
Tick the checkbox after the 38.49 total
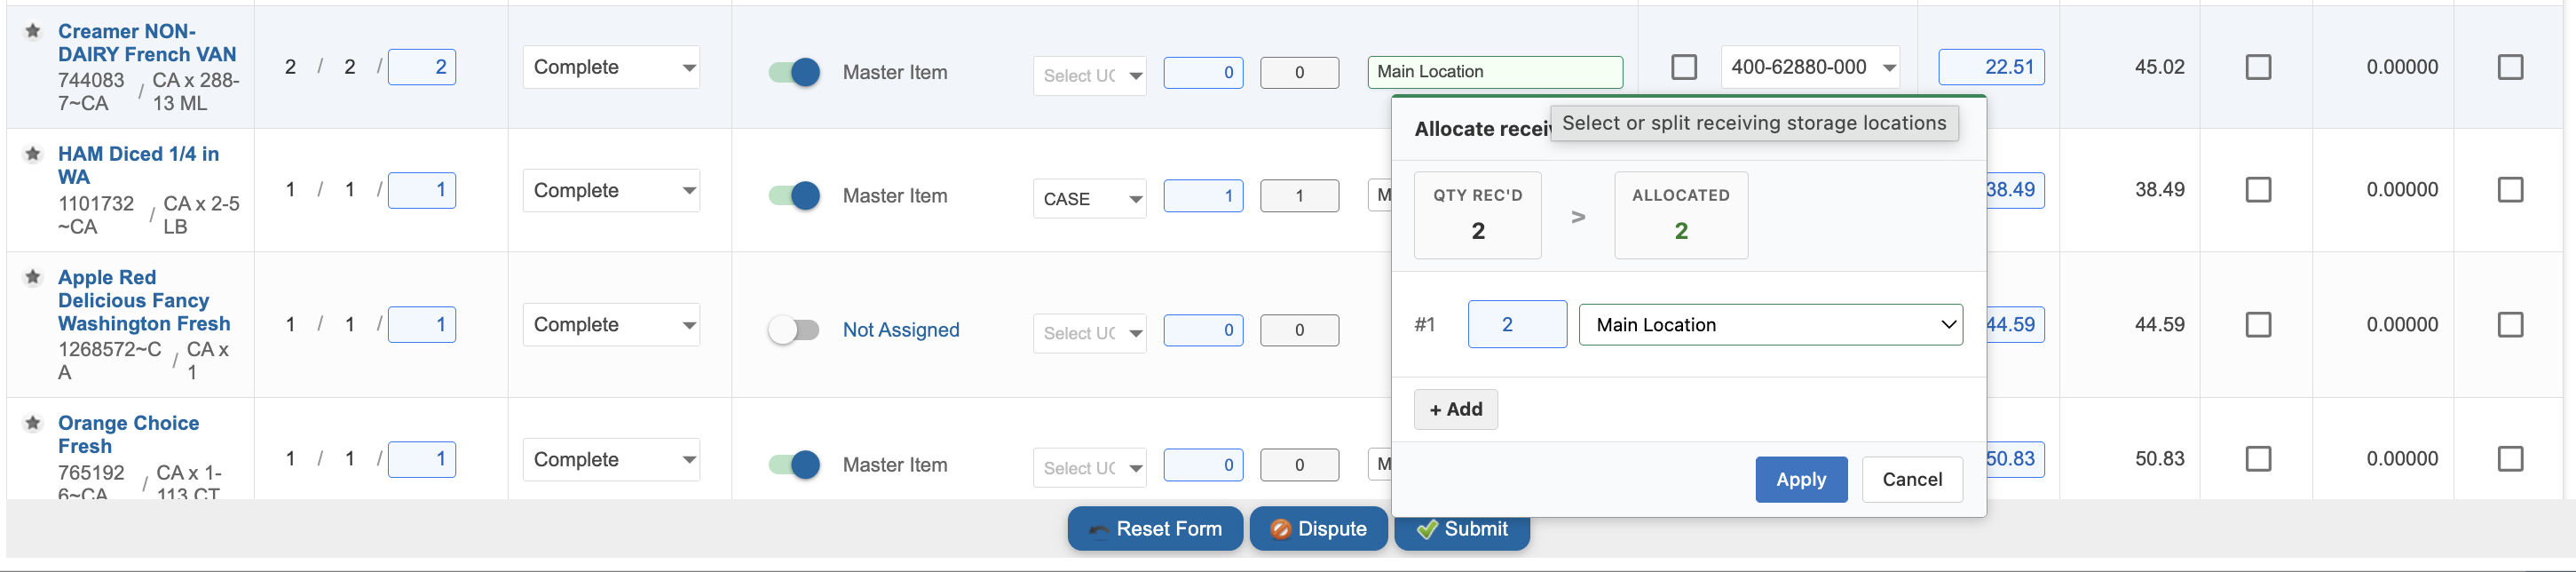coord(2258,190)
